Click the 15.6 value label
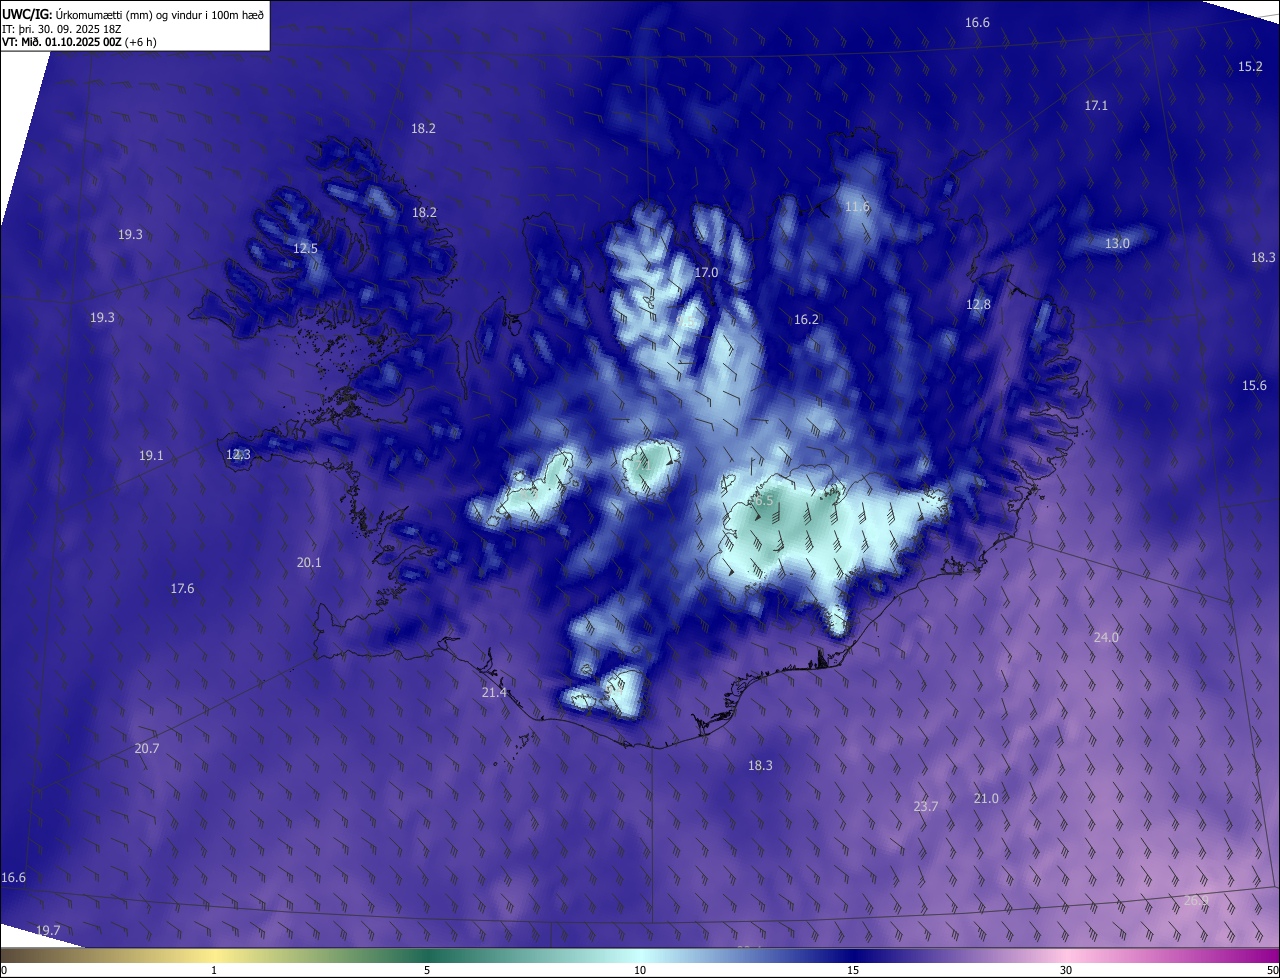 tap(1254, 385)
